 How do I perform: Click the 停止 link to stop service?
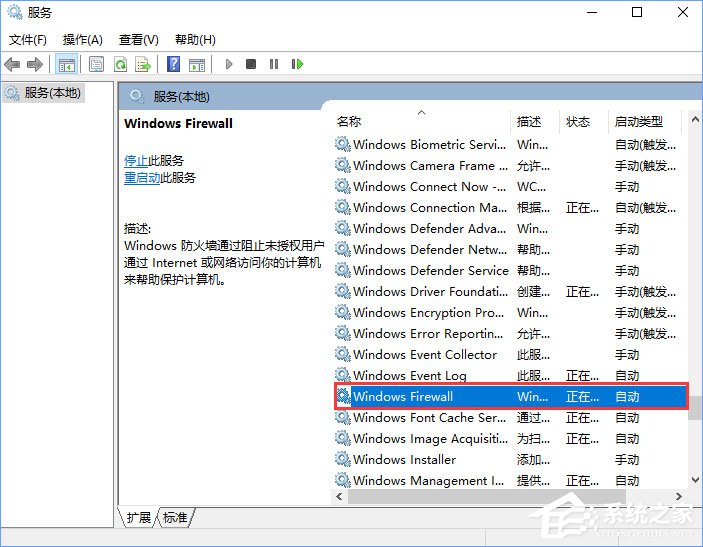coord(136,161)
